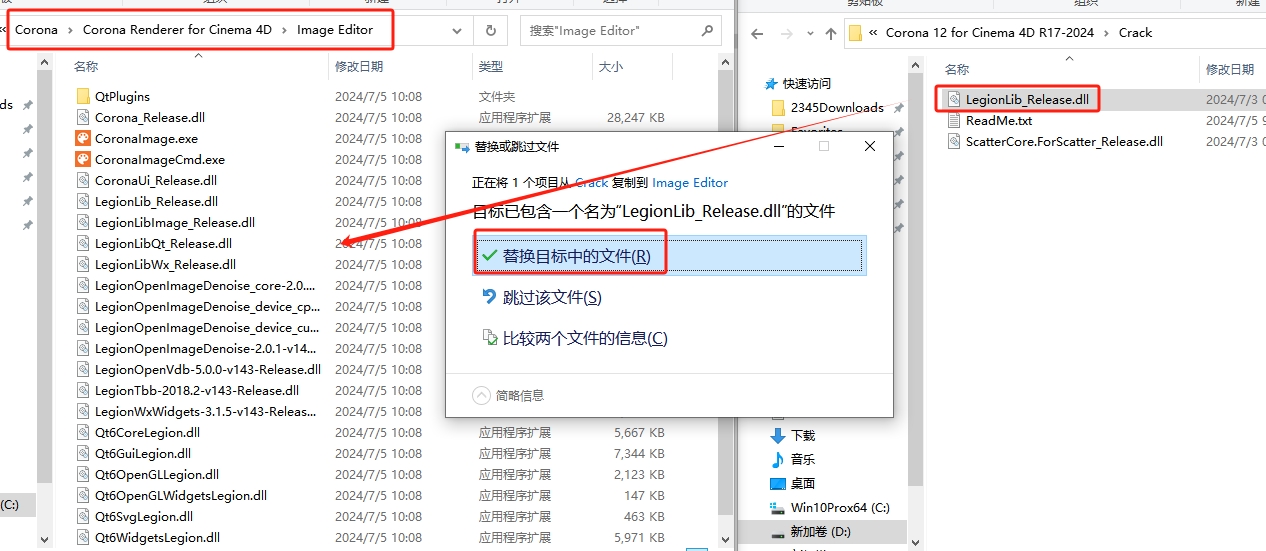
Task: Select 新加卷 (D:) drive in navigation pane
Action: (820, 531)
